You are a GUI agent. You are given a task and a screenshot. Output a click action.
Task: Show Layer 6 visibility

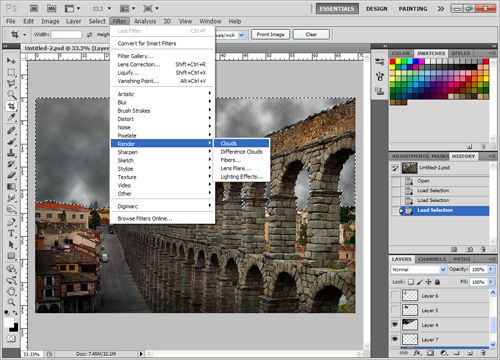[x=395, y=296]
